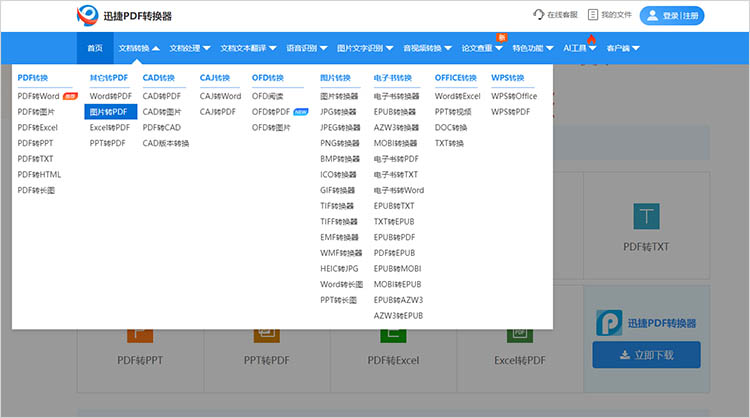The image size is (750, 418).
Task: Open PPT转视频 link
Action: pyautogui.click(x=453, y=112)
